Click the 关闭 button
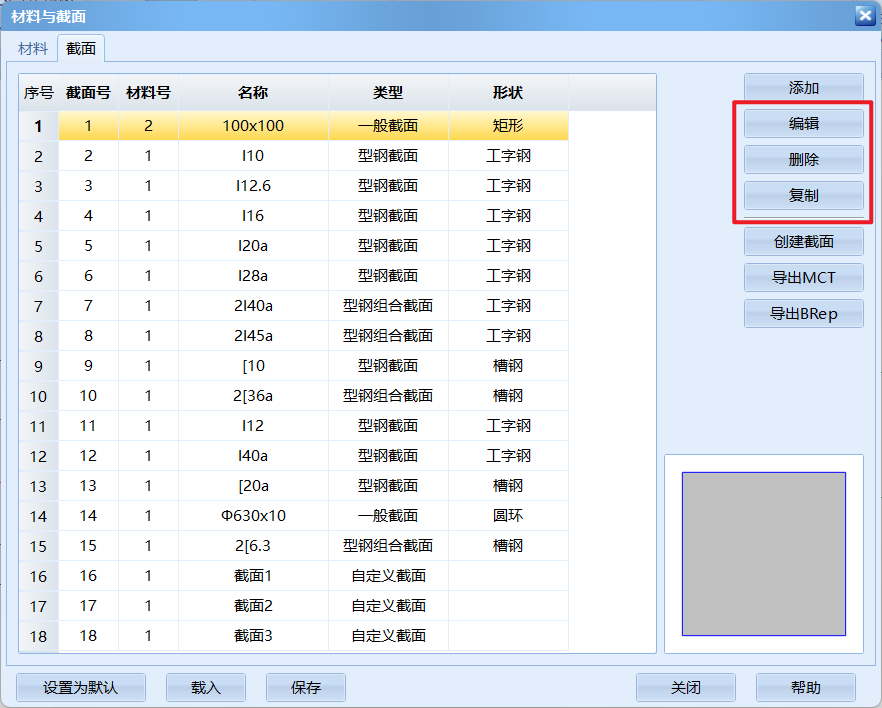This screenshot has height=708, width=882. click(686, 687)
